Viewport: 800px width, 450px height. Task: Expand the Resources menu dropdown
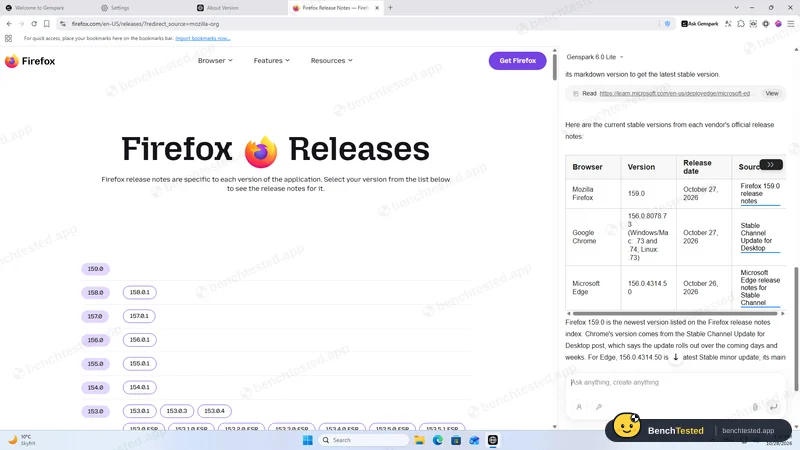click(x=332, y=60)
